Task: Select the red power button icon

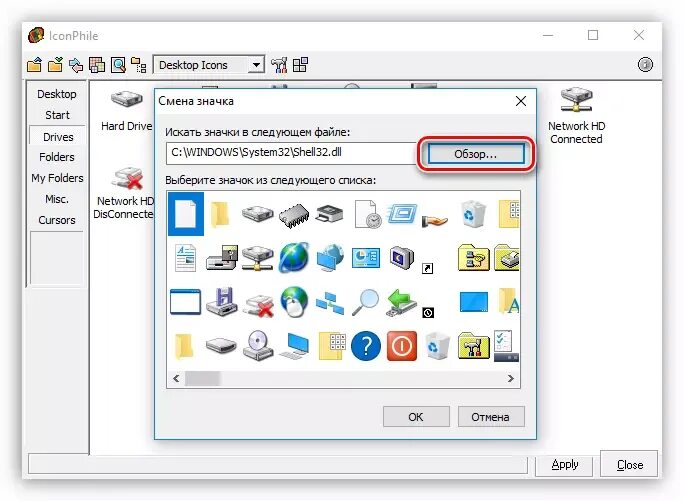Action: pos(402,346)
